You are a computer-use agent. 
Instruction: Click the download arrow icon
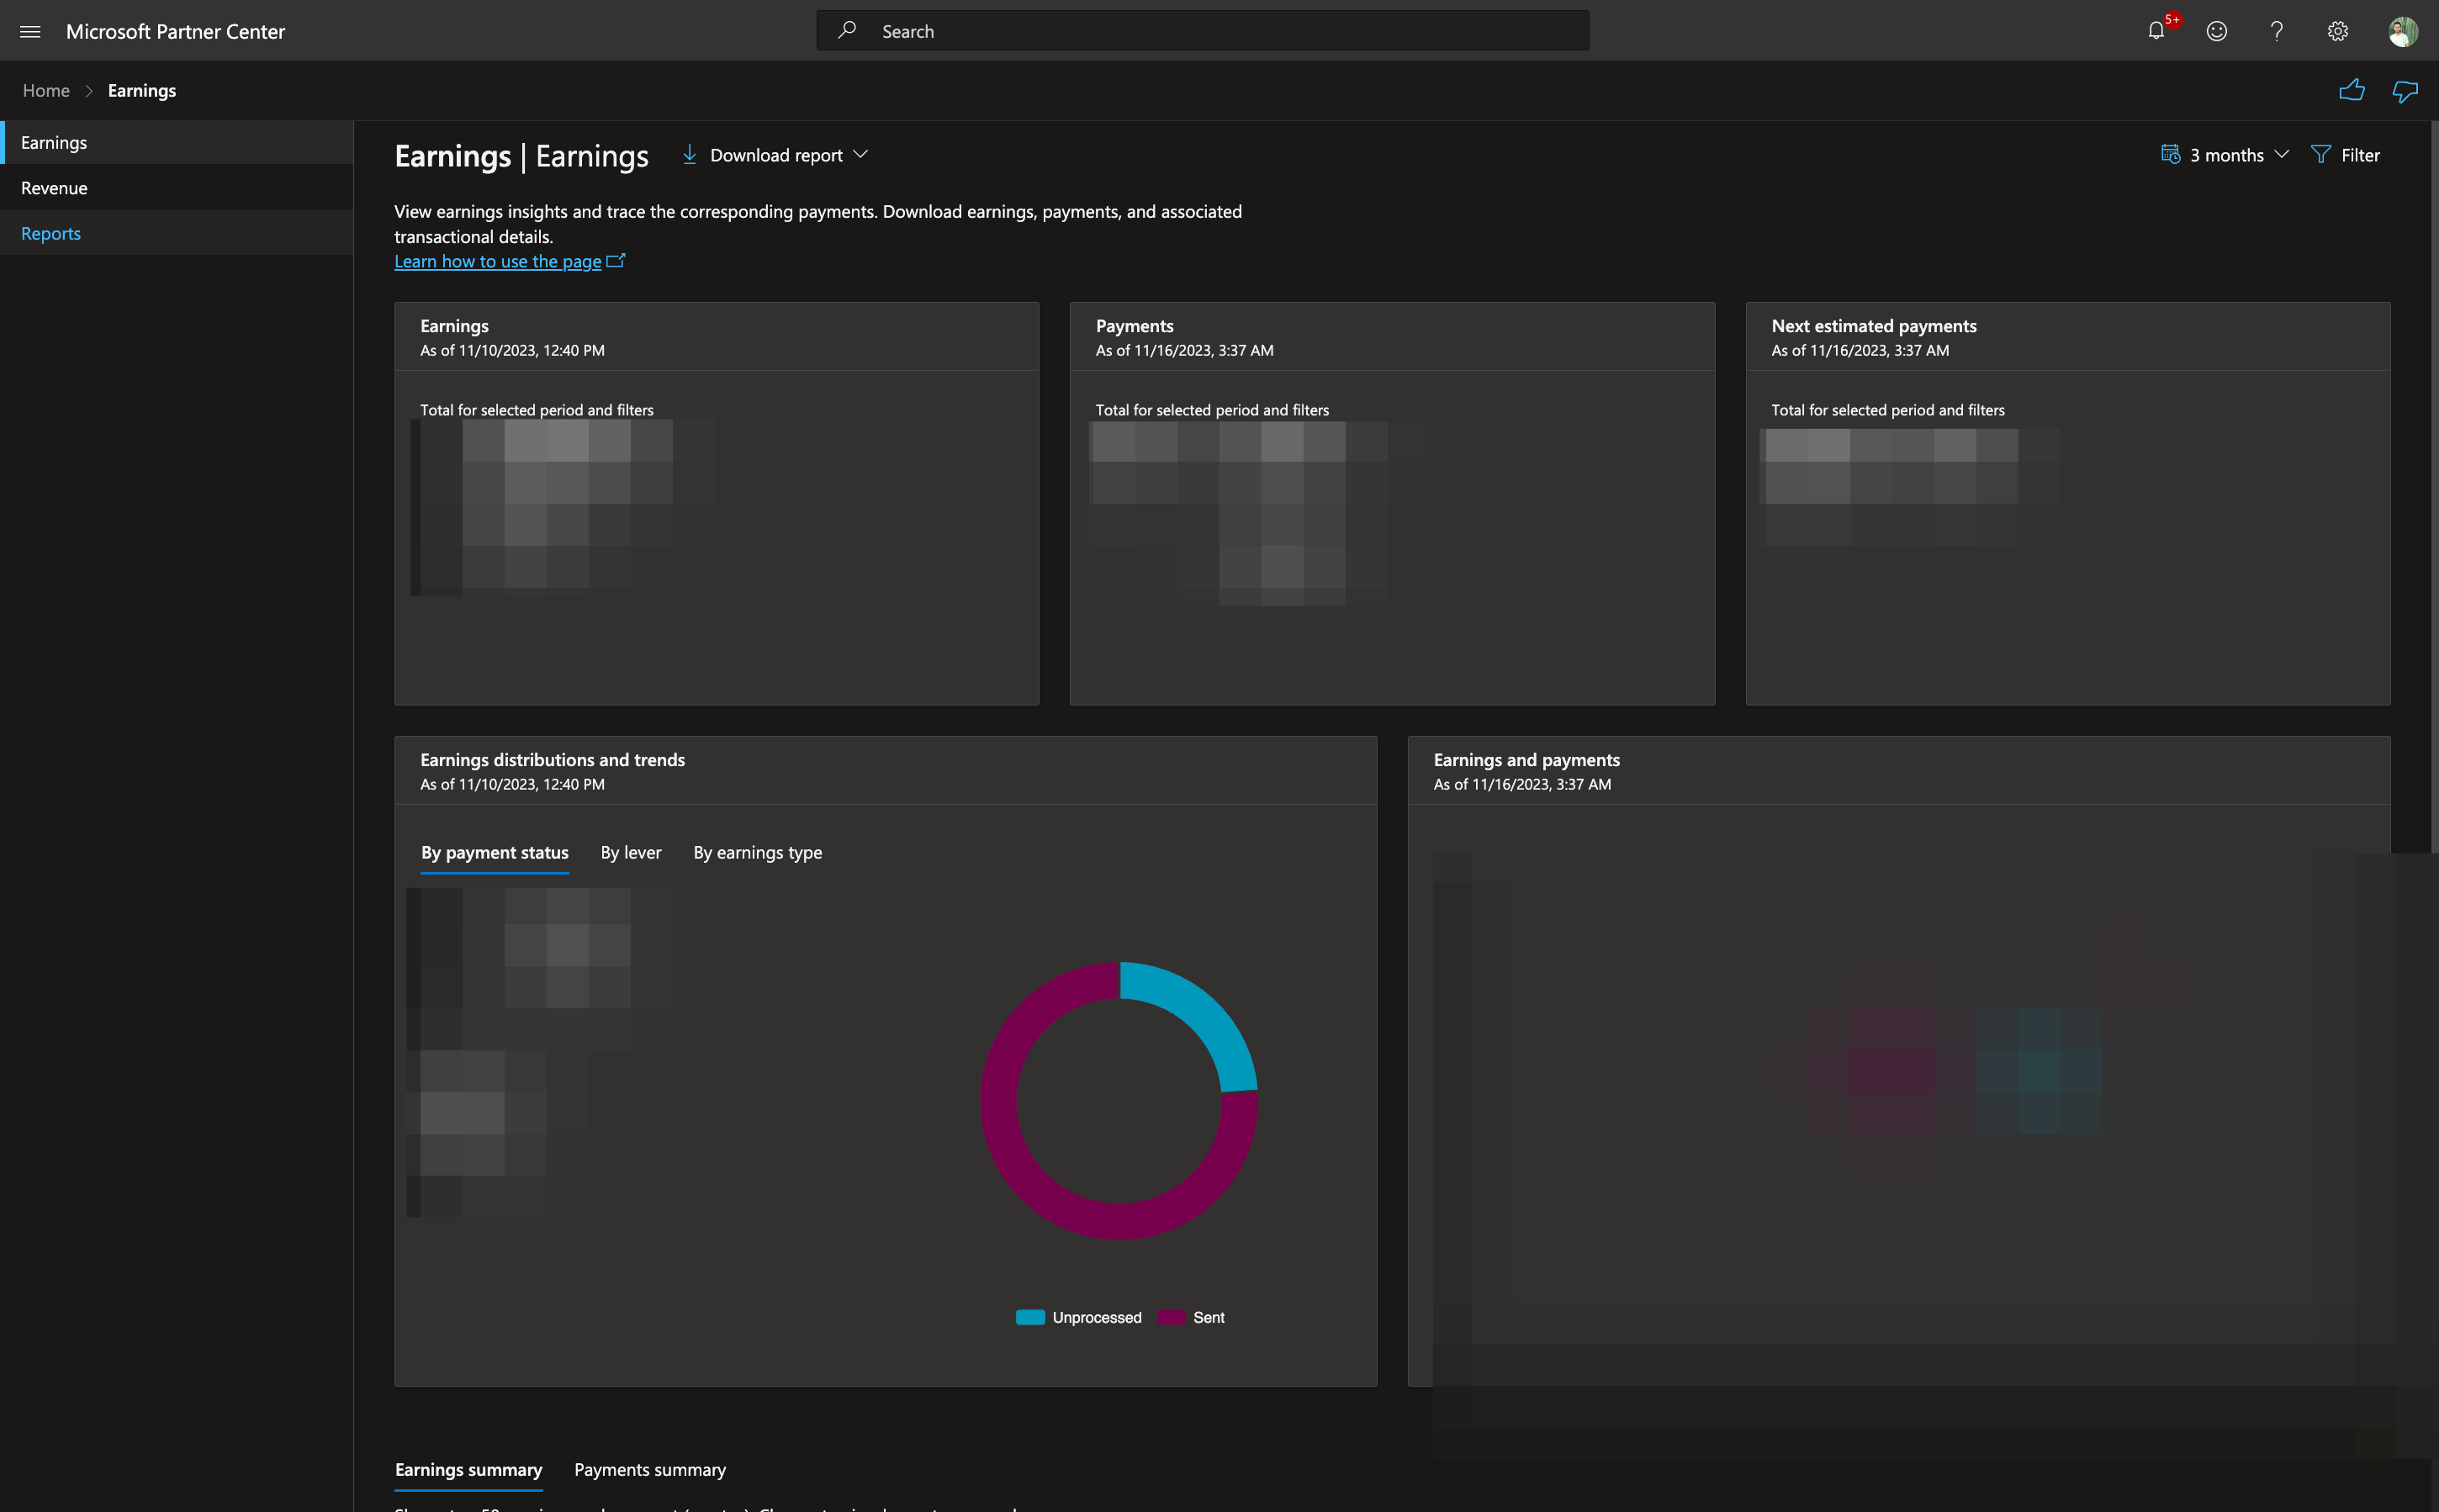[x=689, y=154]
